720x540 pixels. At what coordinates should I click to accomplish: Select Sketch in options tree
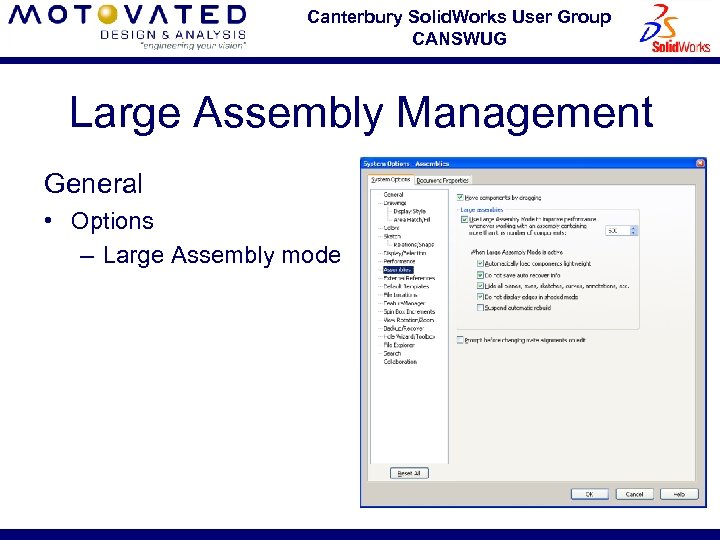pos(392,236)
